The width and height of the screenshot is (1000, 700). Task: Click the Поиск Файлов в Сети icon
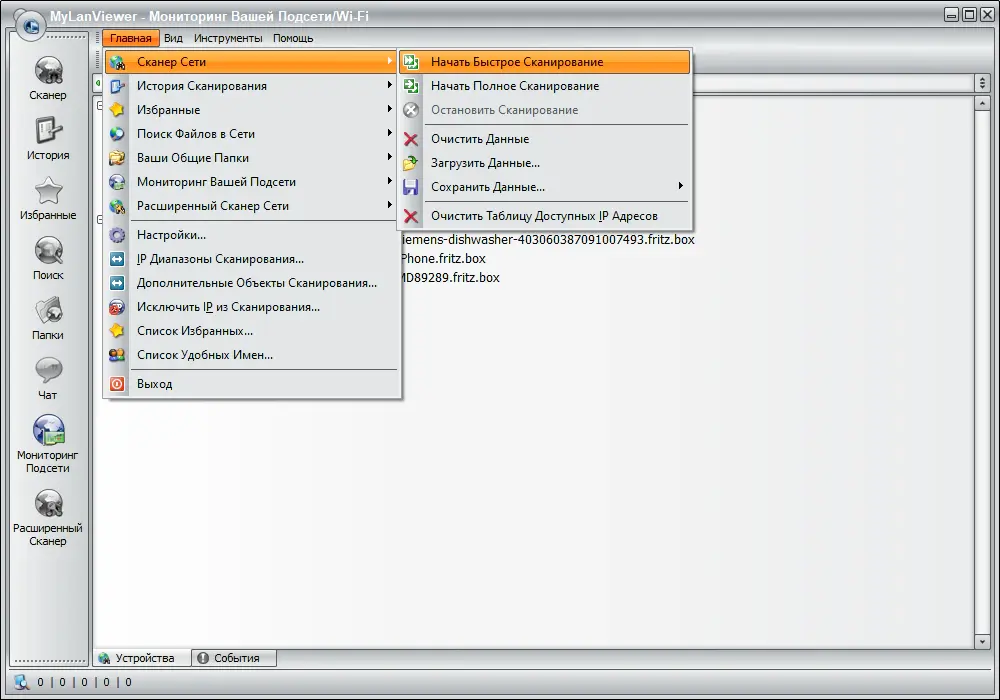pyautogui.click(x=117, y=134)
